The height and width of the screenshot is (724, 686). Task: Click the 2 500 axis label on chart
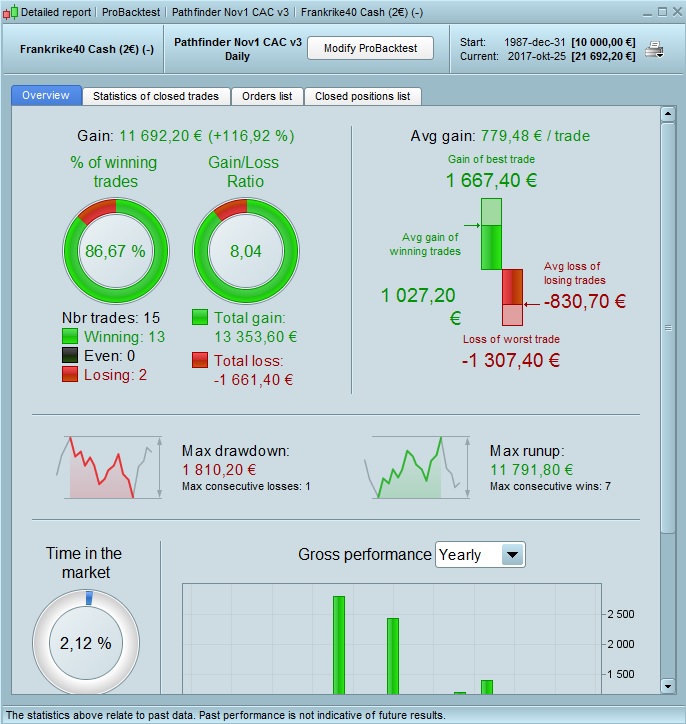[621, 614]
